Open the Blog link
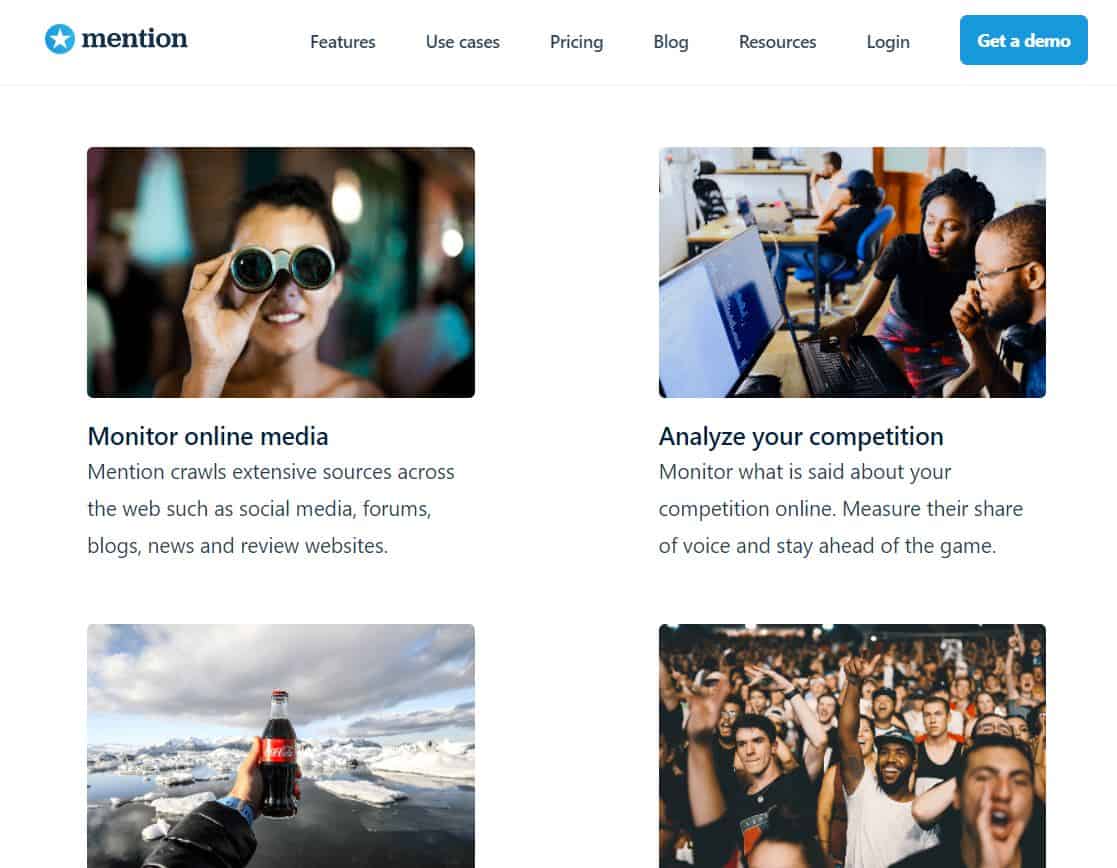Viewport: 1117px width, 868px height. (x=671, y=42)
